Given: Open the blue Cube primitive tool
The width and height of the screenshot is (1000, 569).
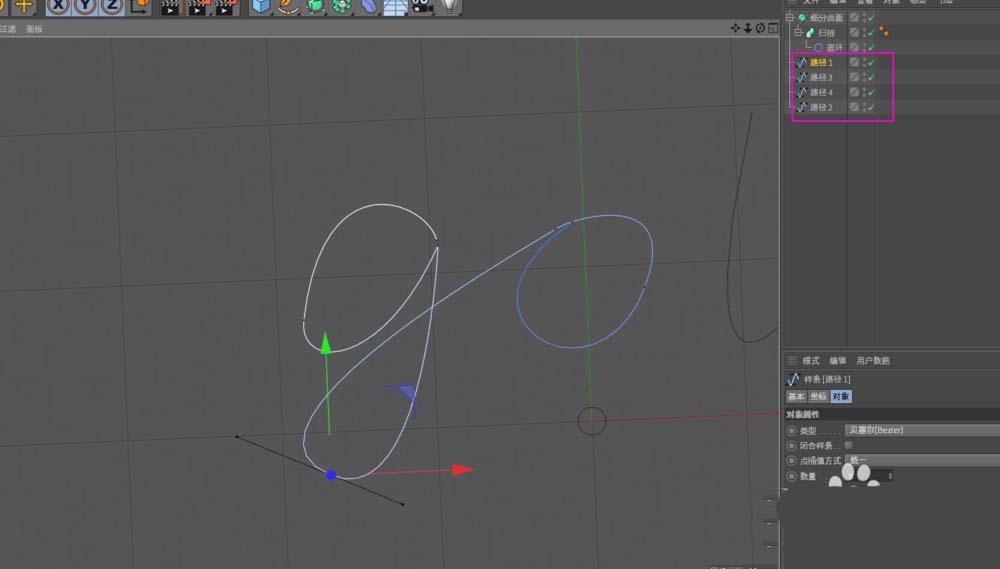Looking at the screenshot, I should [261, 6].
